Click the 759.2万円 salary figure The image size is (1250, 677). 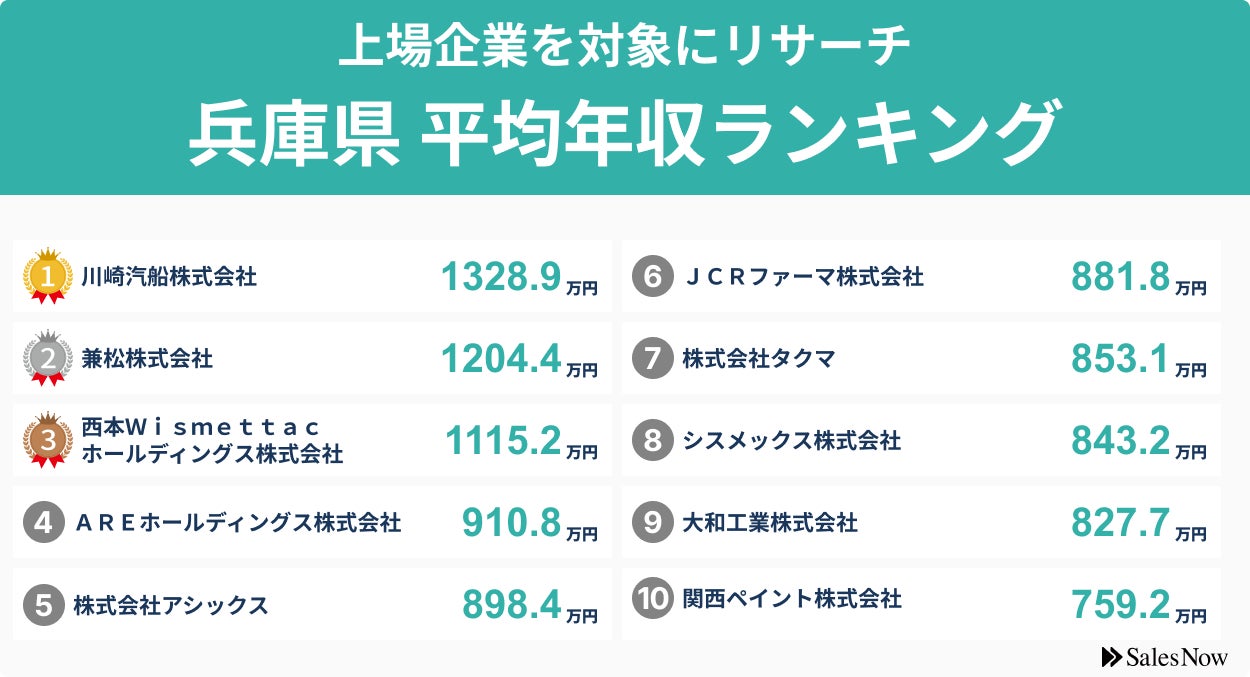coord(1138,605)
